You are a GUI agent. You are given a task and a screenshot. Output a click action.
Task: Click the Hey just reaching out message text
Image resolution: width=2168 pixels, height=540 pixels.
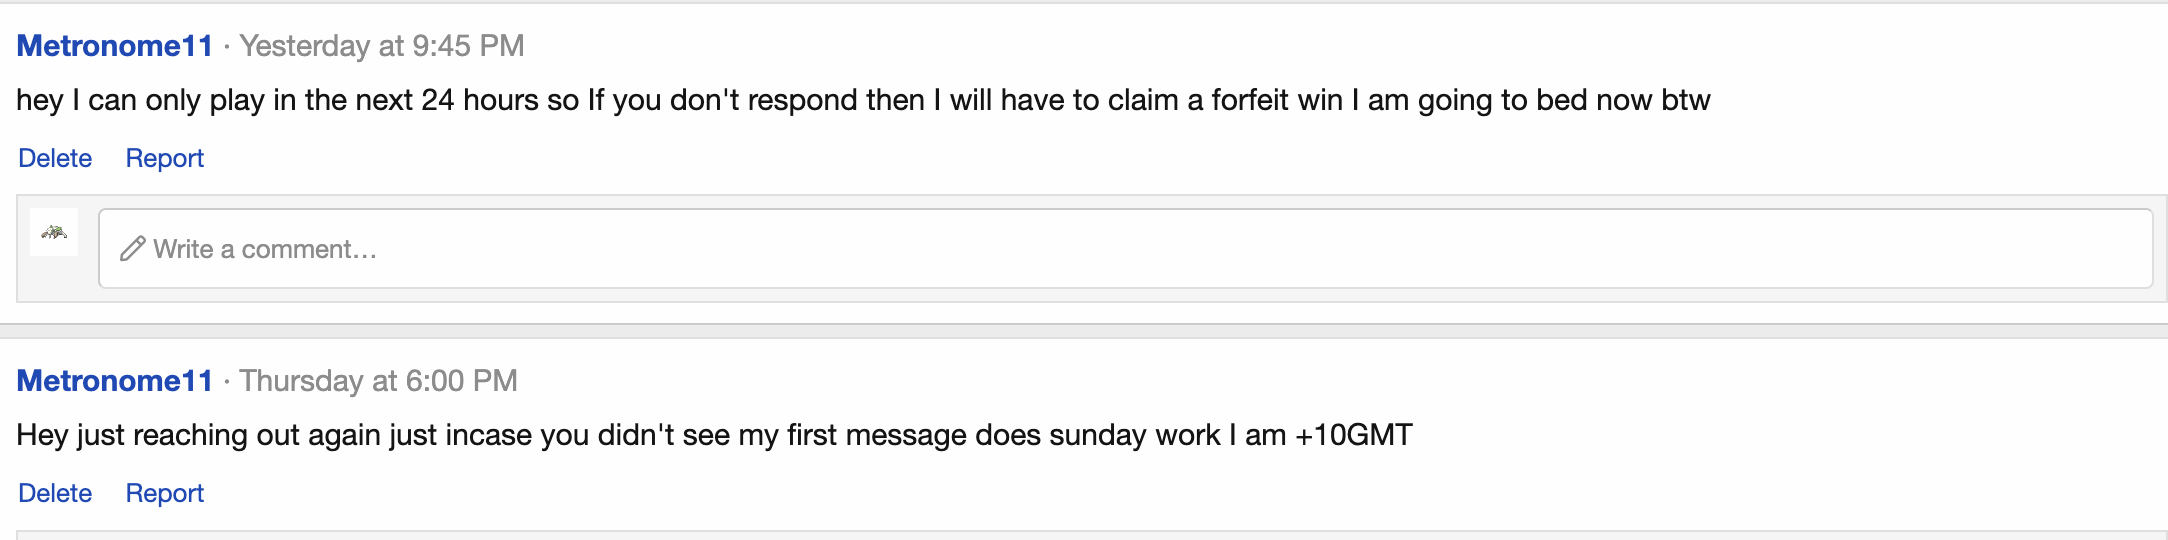[x=714, y=435]
